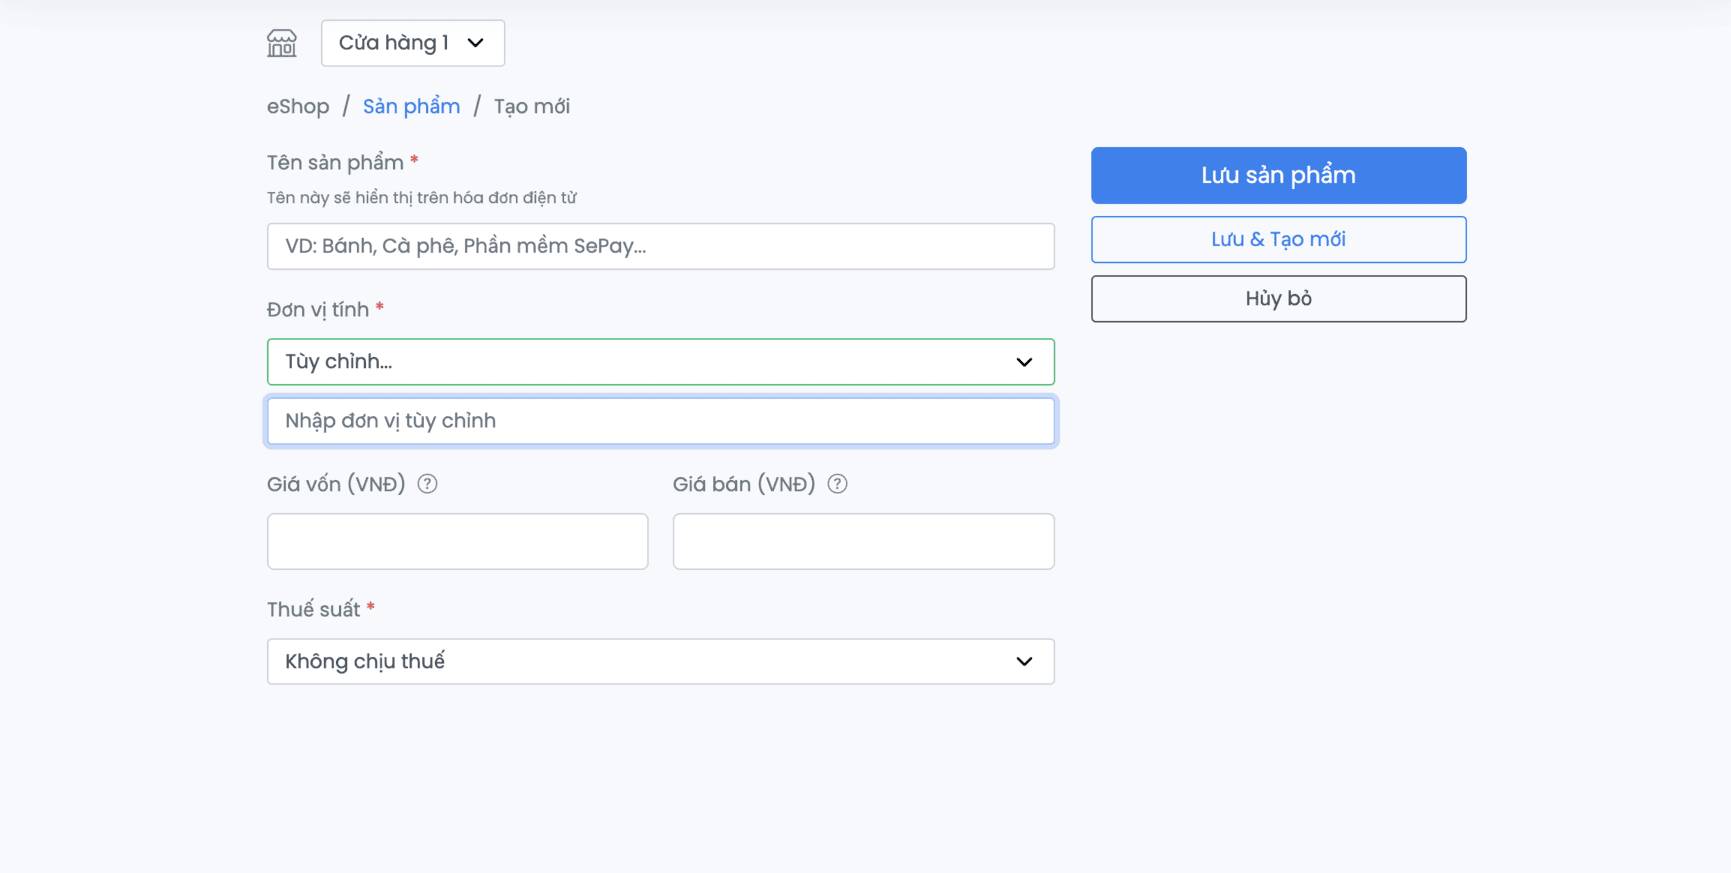Image resolution: width=1731 pixels, height=873 pixels.
Task: Click the Tên sản phẩm field label
Action: pos(335,163)
